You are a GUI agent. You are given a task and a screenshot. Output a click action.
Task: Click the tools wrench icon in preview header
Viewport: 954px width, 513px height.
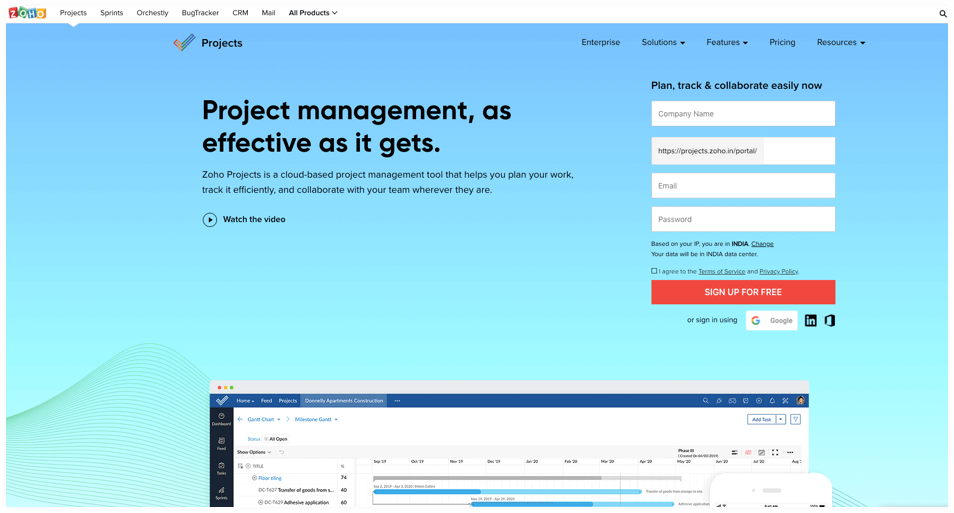click(x=785, y=401)
